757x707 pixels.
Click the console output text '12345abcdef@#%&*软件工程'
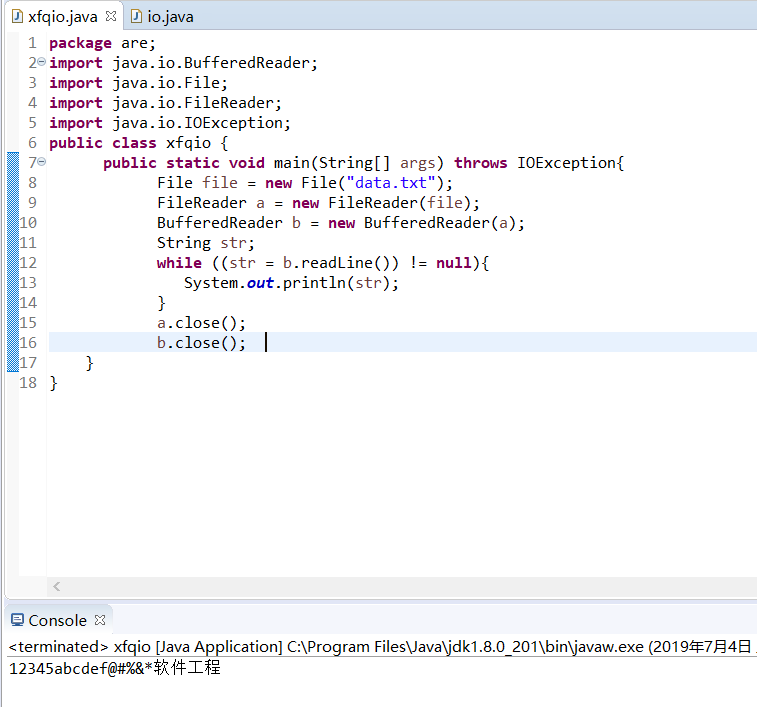[x=114, y=668]
